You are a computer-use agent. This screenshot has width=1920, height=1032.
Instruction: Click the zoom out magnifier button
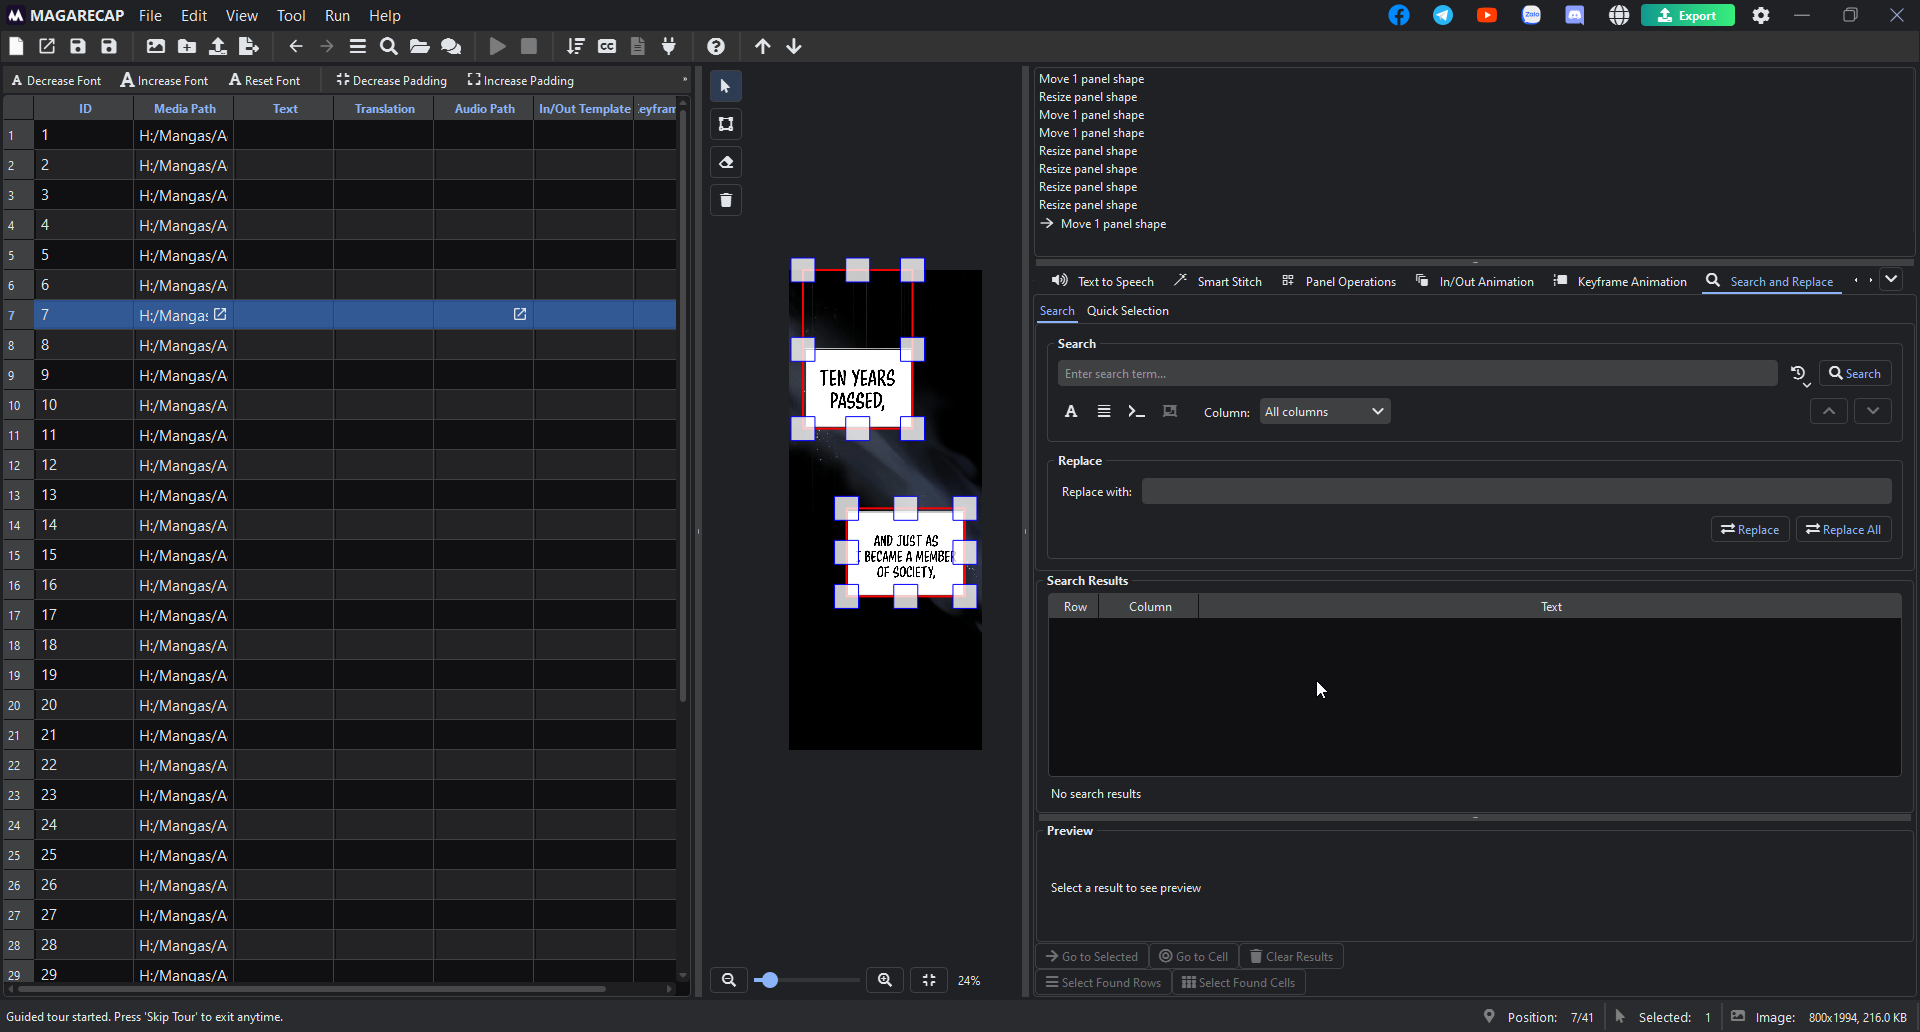[x=729, y=980]
